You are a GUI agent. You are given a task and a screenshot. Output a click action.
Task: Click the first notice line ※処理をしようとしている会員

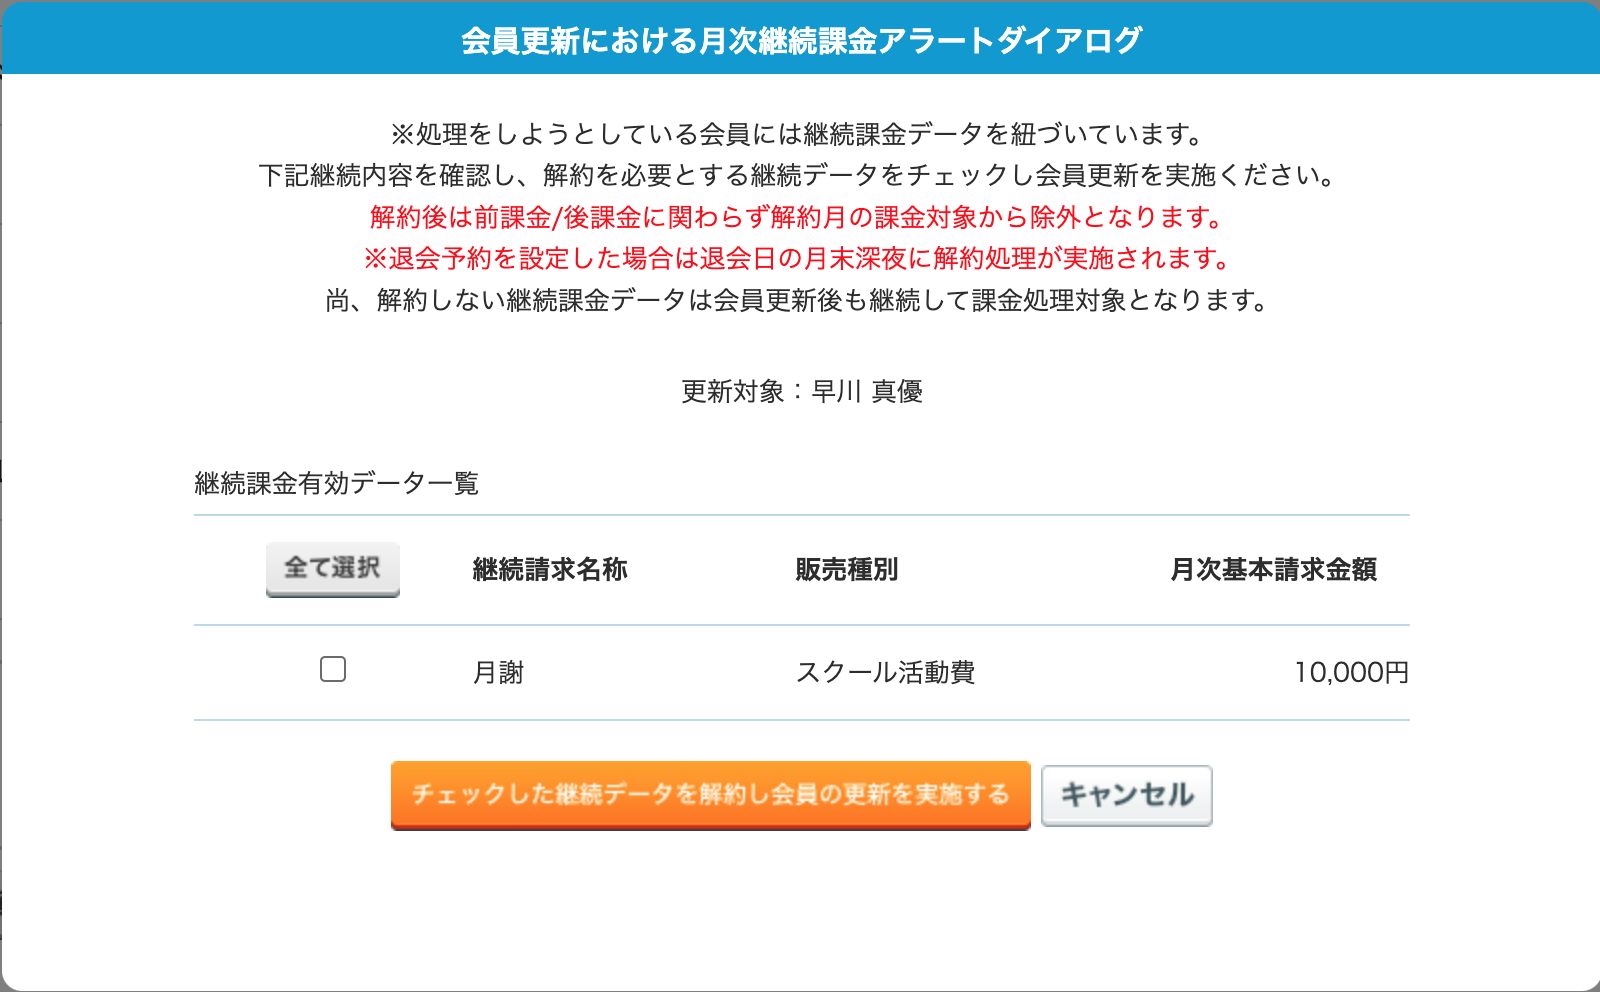(797, 134)
